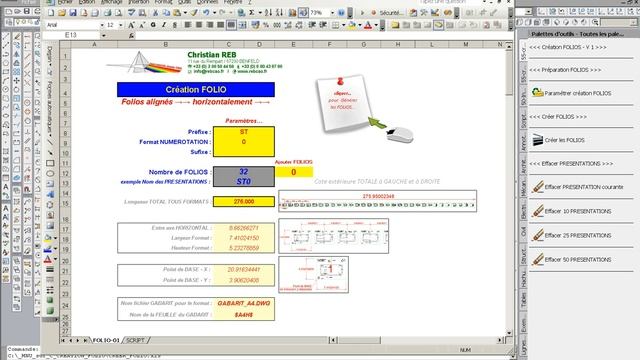Viewport: 640px width, 360px height.
Task: Open the Paste options arrow
Action: 185,13
